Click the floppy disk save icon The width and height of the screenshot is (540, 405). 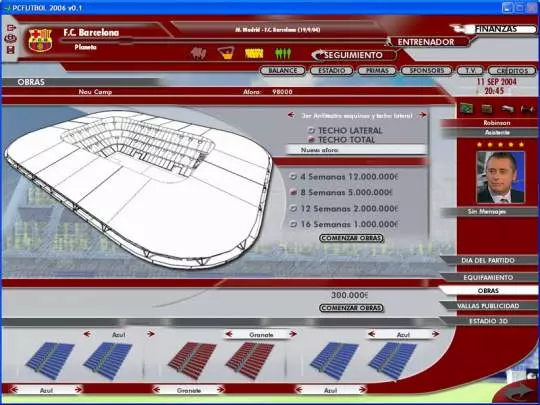[10, 50]
